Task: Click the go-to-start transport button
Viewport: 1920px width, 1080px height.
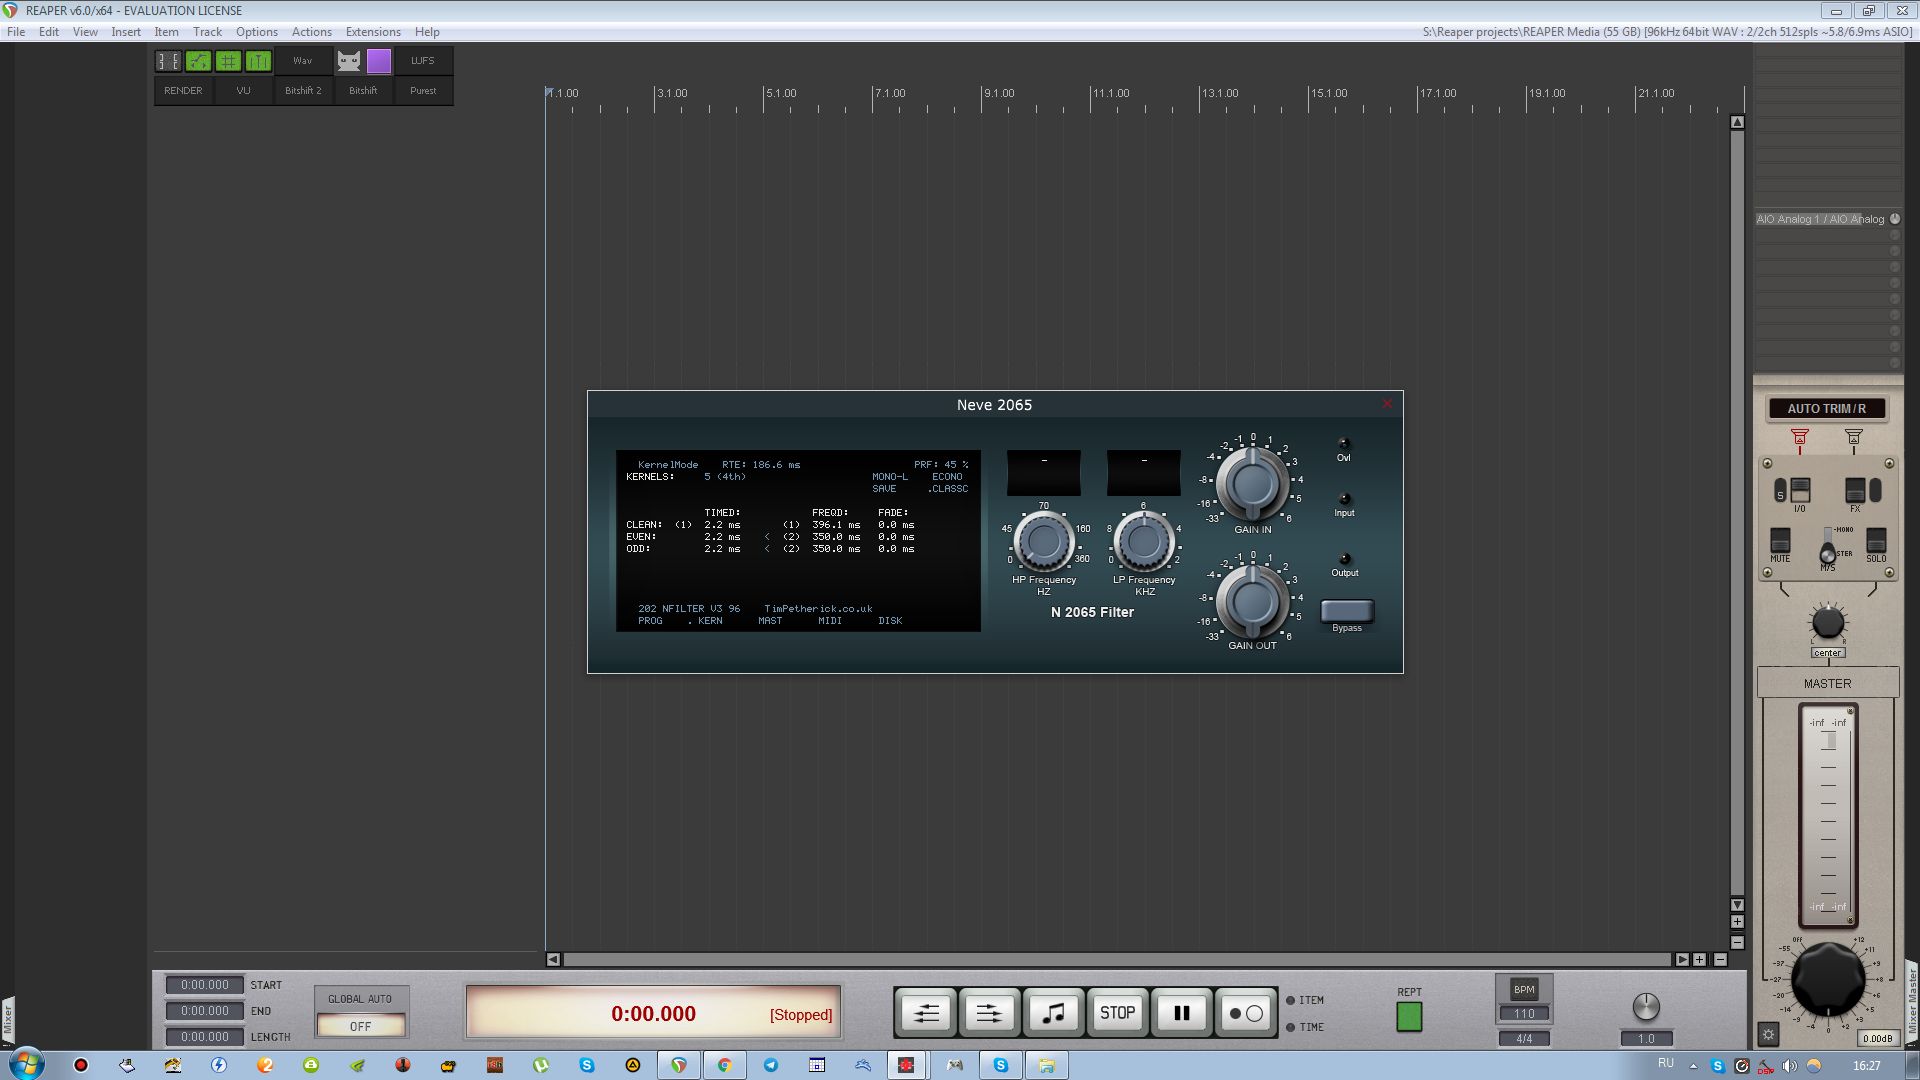Action: [x=927, y=1013]
